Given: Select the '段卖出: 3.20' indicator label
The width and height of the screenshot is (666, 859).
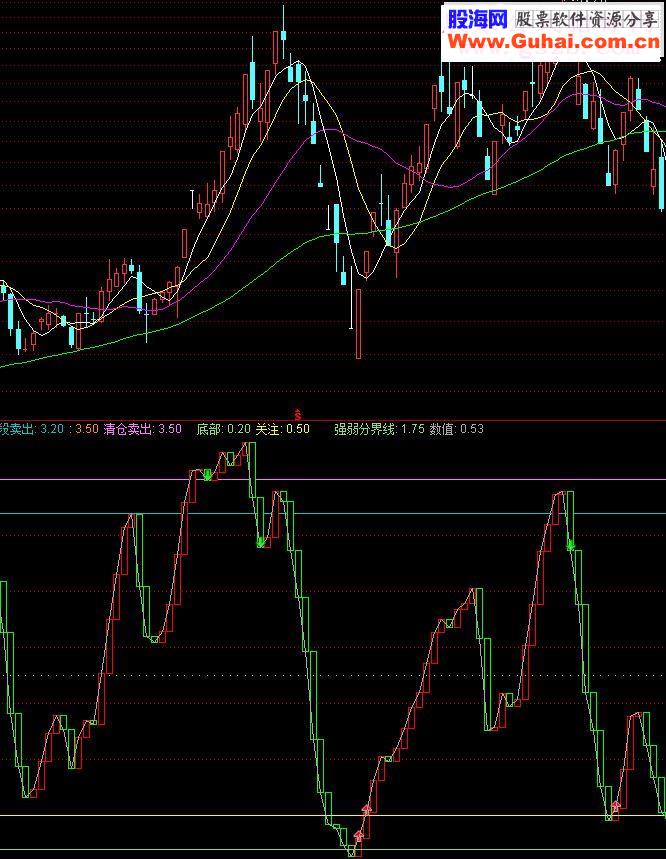Looking at the screenshot, I should point(32,429).
